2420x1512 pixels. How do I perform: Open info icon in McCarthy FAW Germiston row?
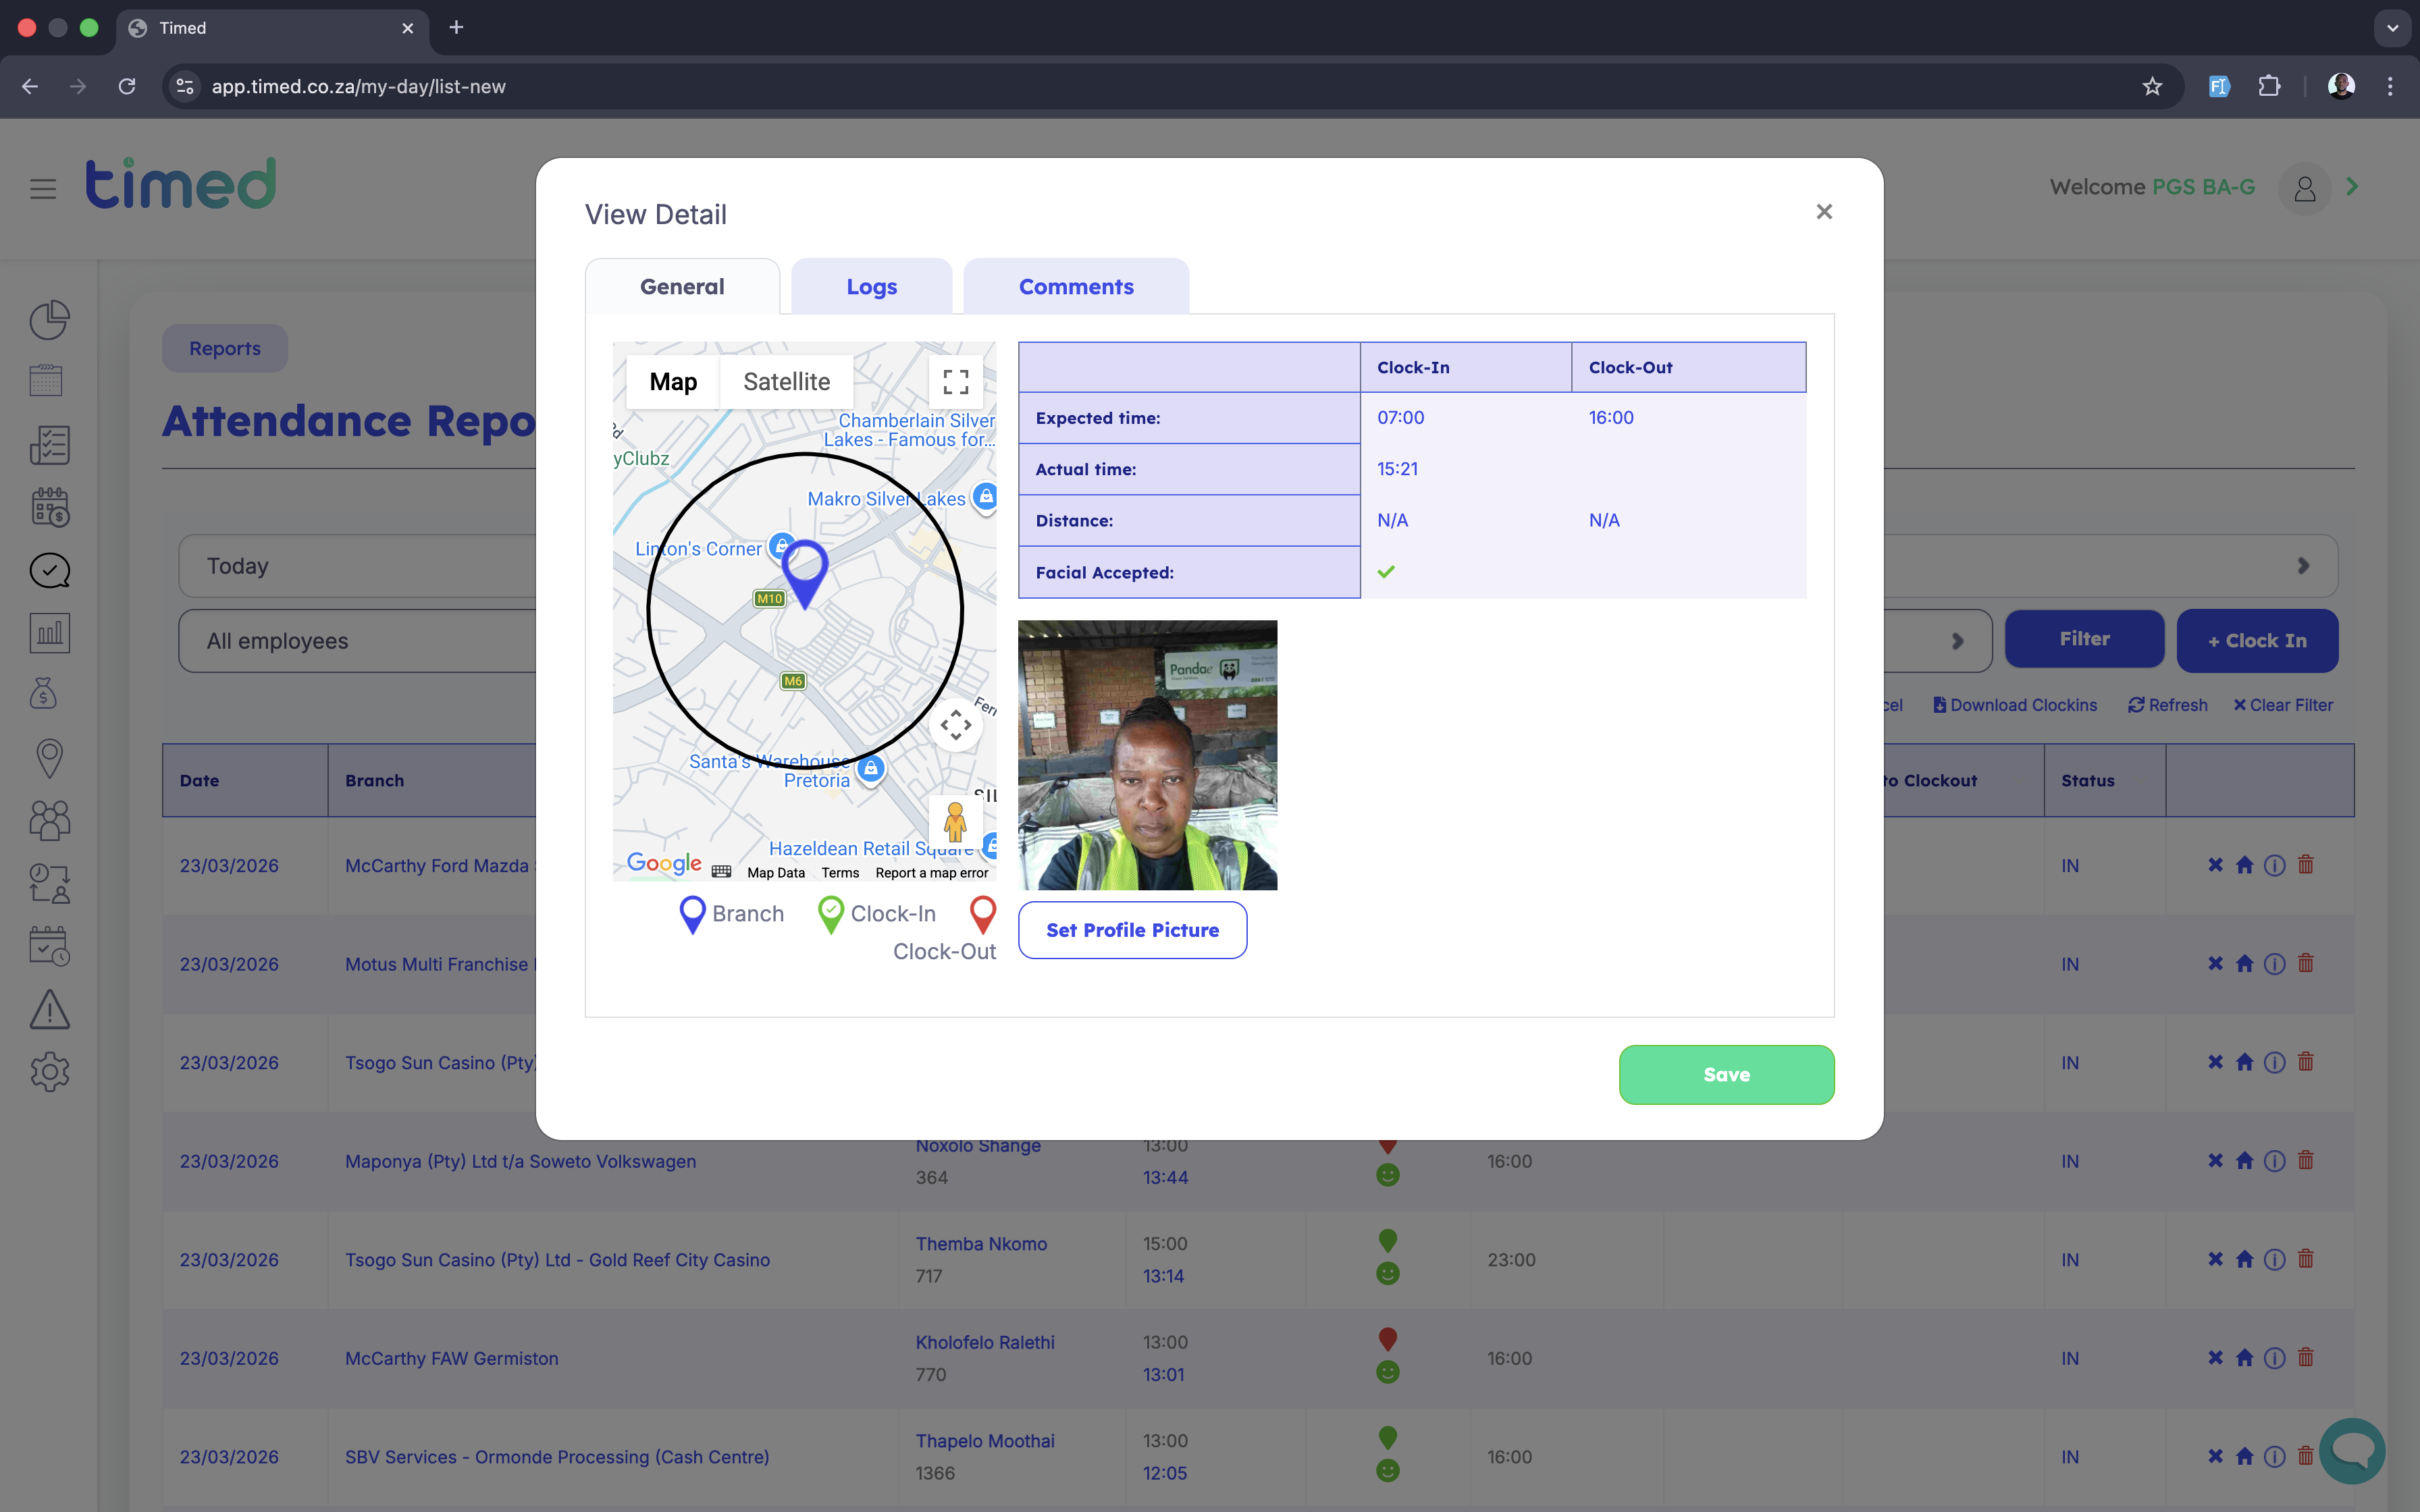coord(2274,1358)
